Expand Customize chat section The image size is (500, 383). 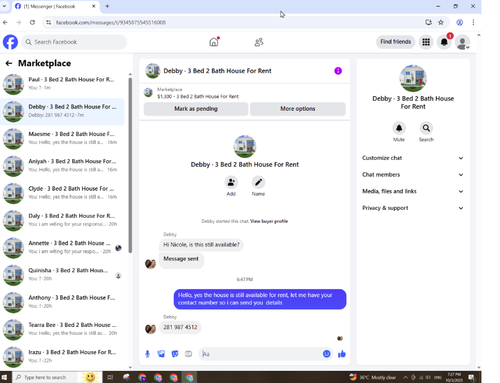click(413, 158)
